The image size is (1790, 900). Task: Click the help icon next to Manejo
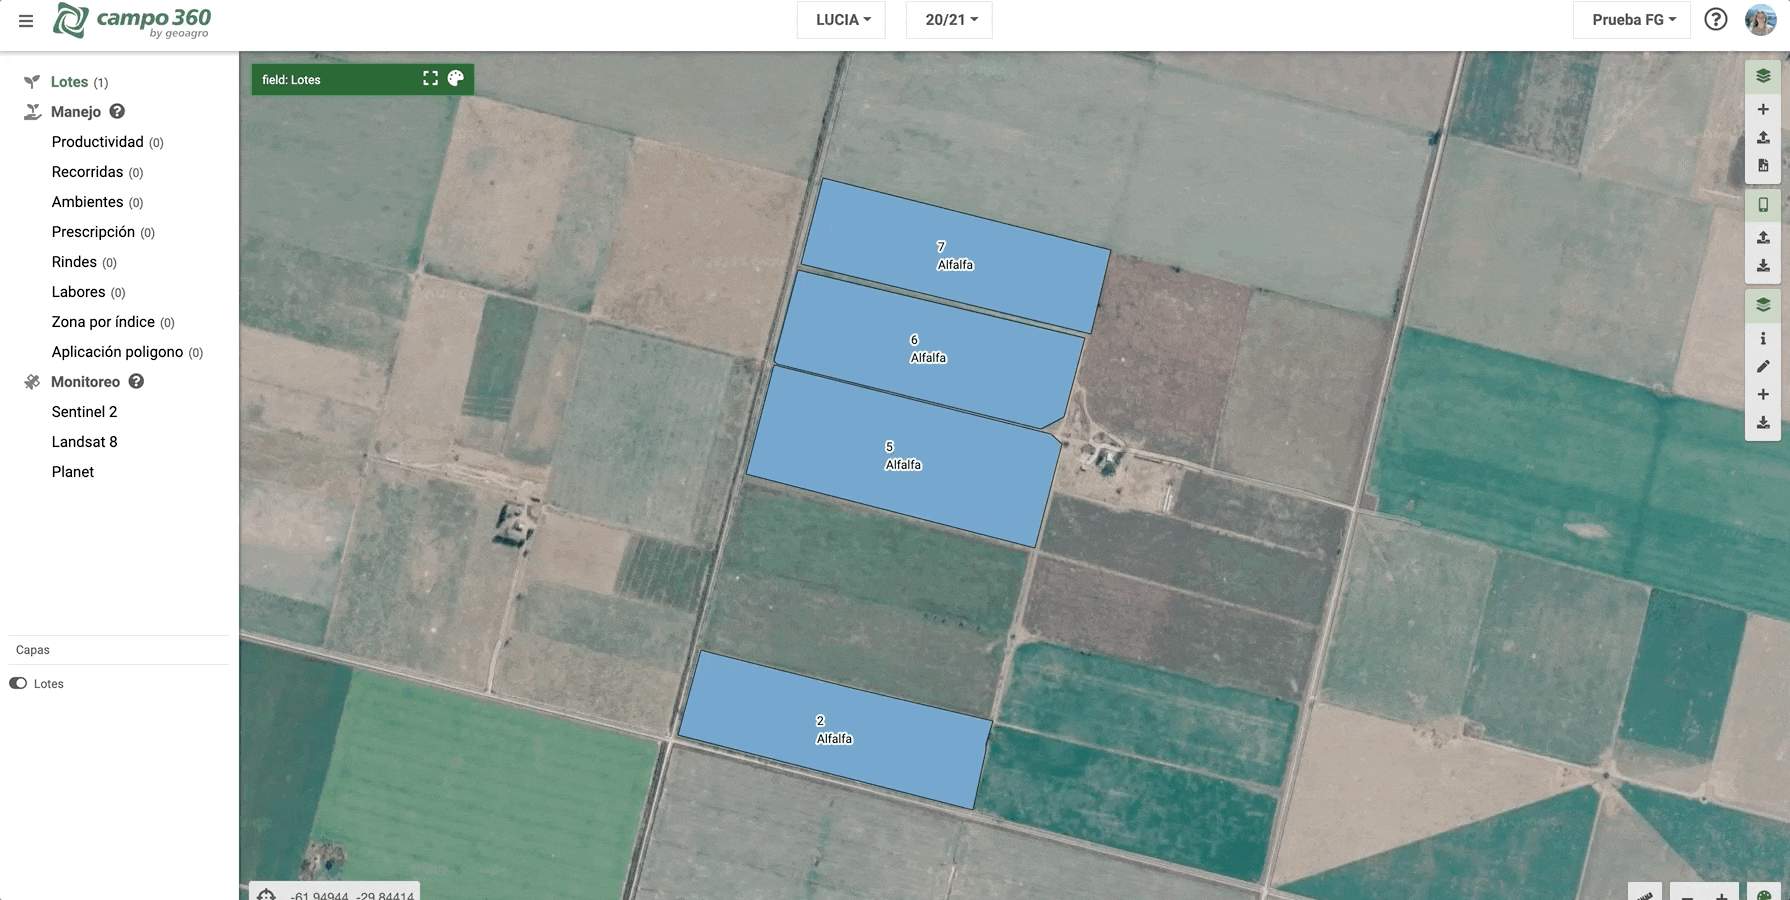pos(117,112)
